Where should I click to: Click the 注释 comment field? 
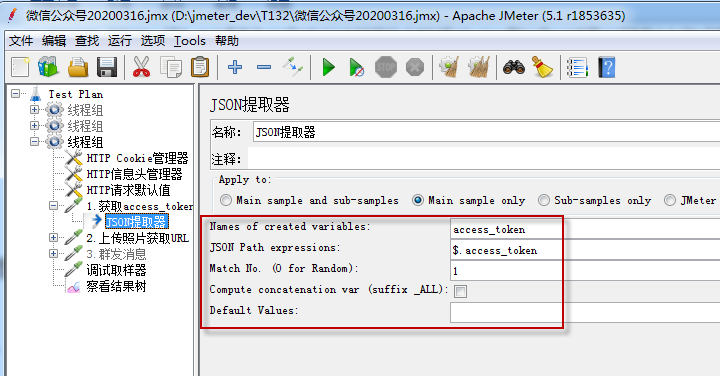484,159
